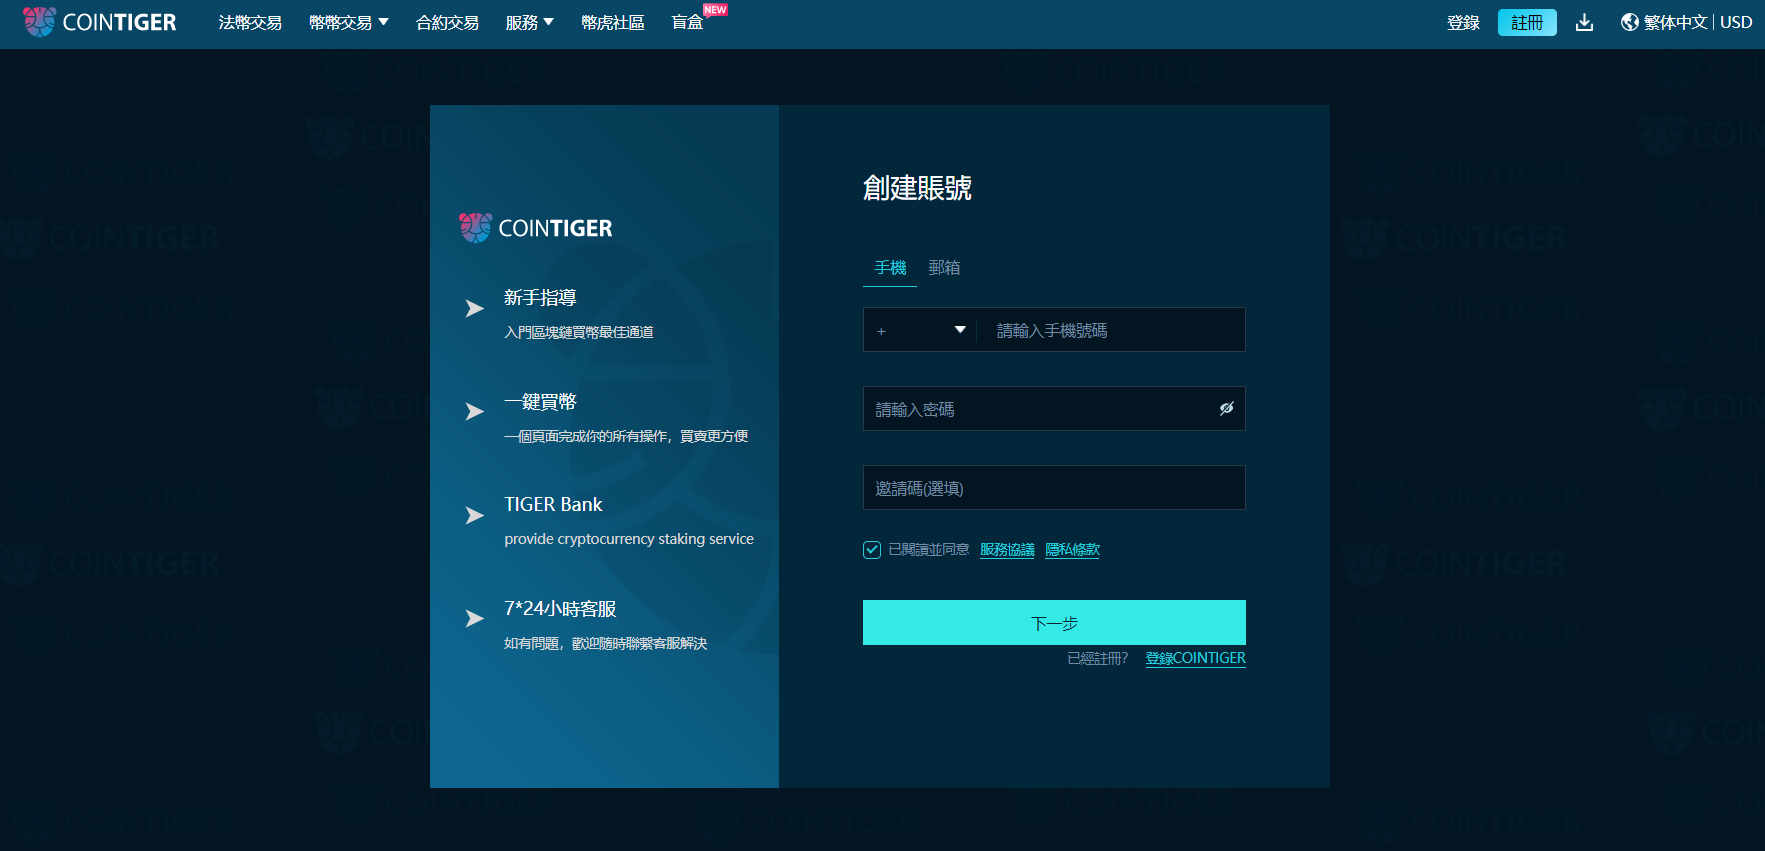Image resolution: width=1765 pixels, height=851 pixels.
Task: Open 合約交易 in navigation
Action: click(x=447, y=22)
